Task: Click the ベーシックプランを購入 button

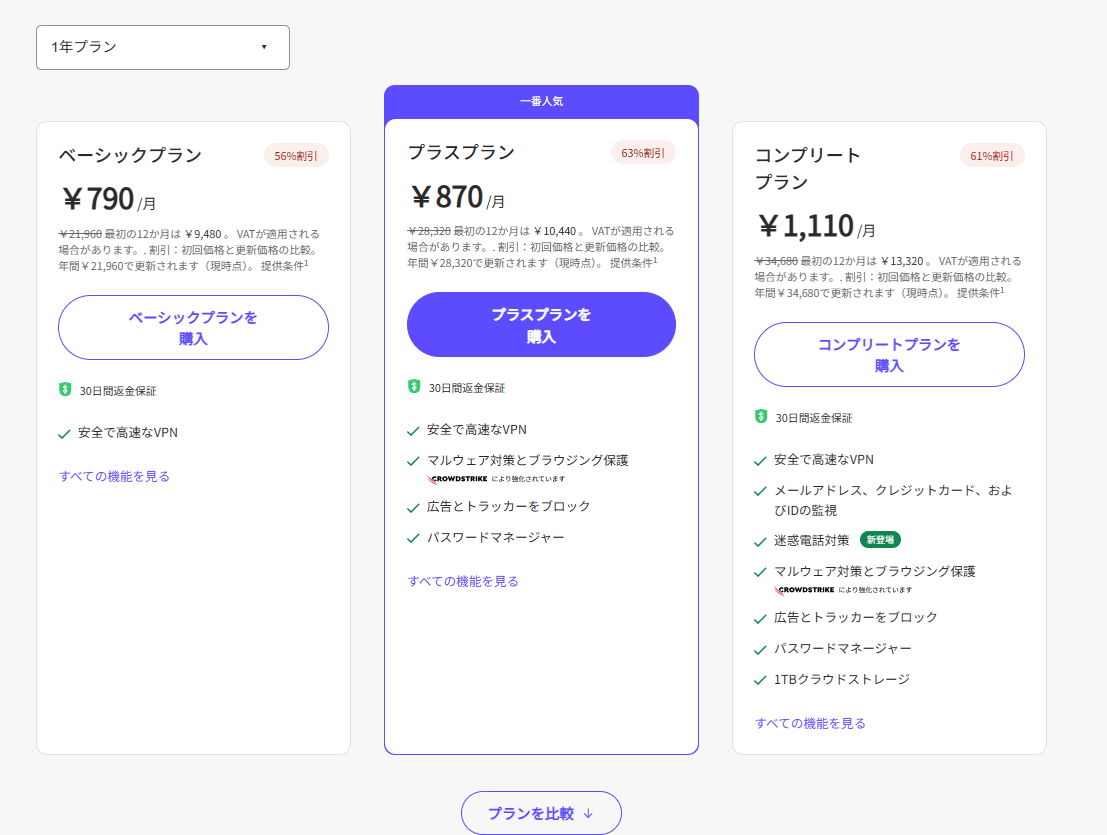Action: click(193, 328)
